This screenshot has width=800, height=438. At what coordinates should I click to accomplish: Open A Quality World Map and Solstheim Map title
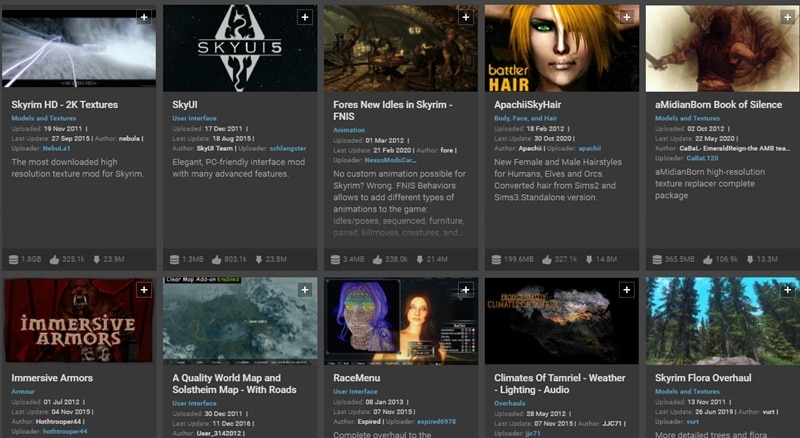tap(234, 384)
